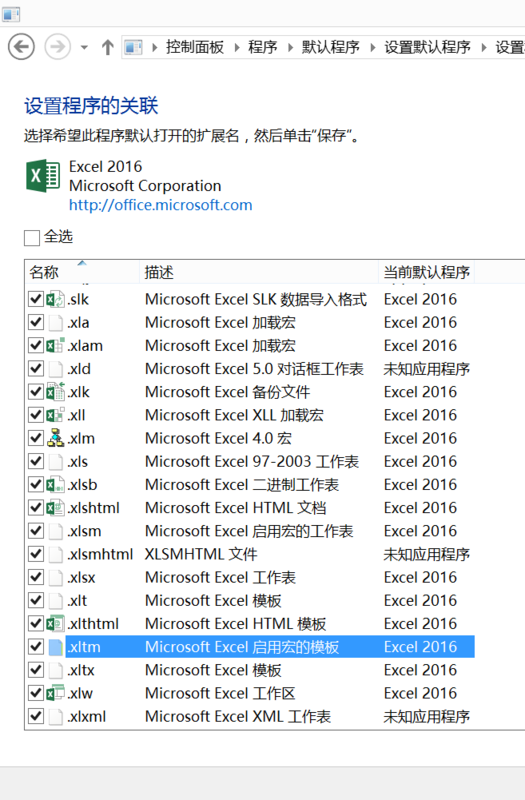Viewport: 525px width, 800px height.
Task: Go forward with the Forward arrow
Action: pos(57,47)
